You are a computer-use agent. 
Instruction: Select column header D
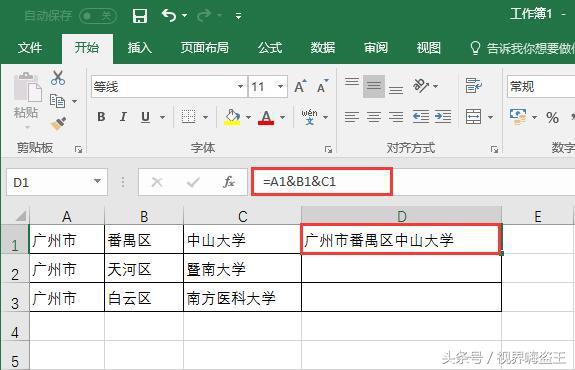click(x=402, y=216)
